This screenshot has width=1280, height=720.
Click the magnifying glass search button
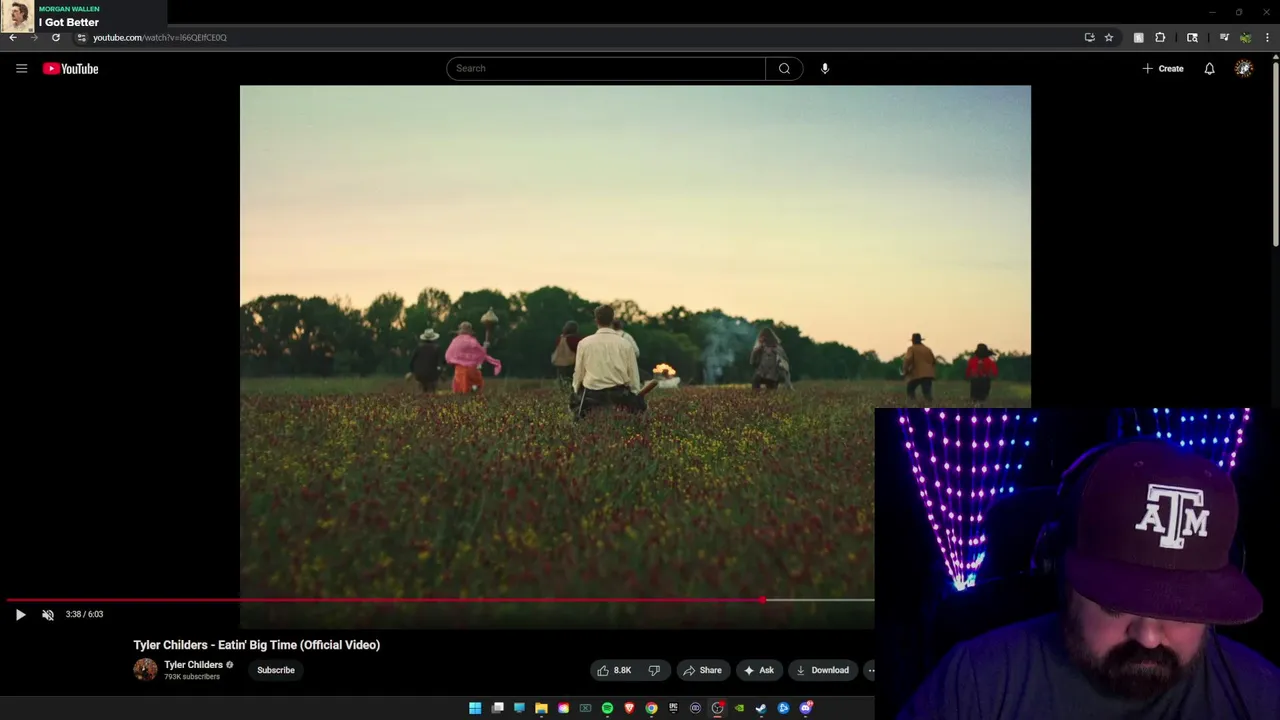784,68
